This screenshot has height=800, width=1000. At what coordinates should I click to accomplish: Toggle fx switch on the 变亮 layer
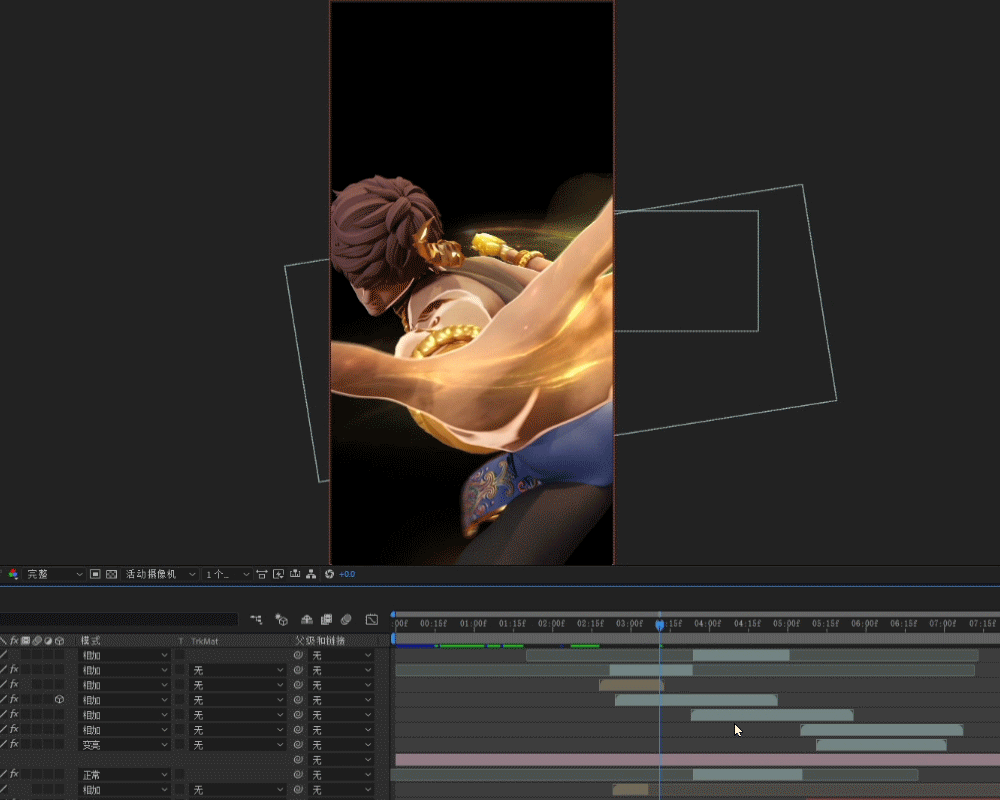(14, 744)
